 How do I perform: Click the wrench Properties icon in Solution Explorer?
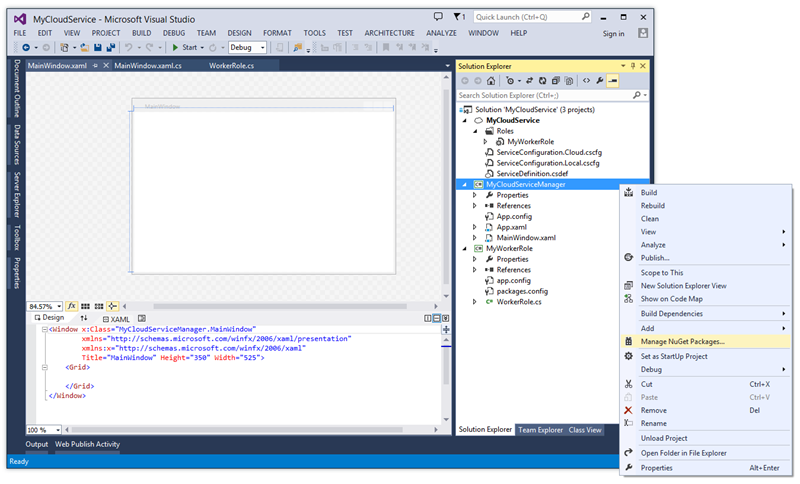(x=599, y=81)
